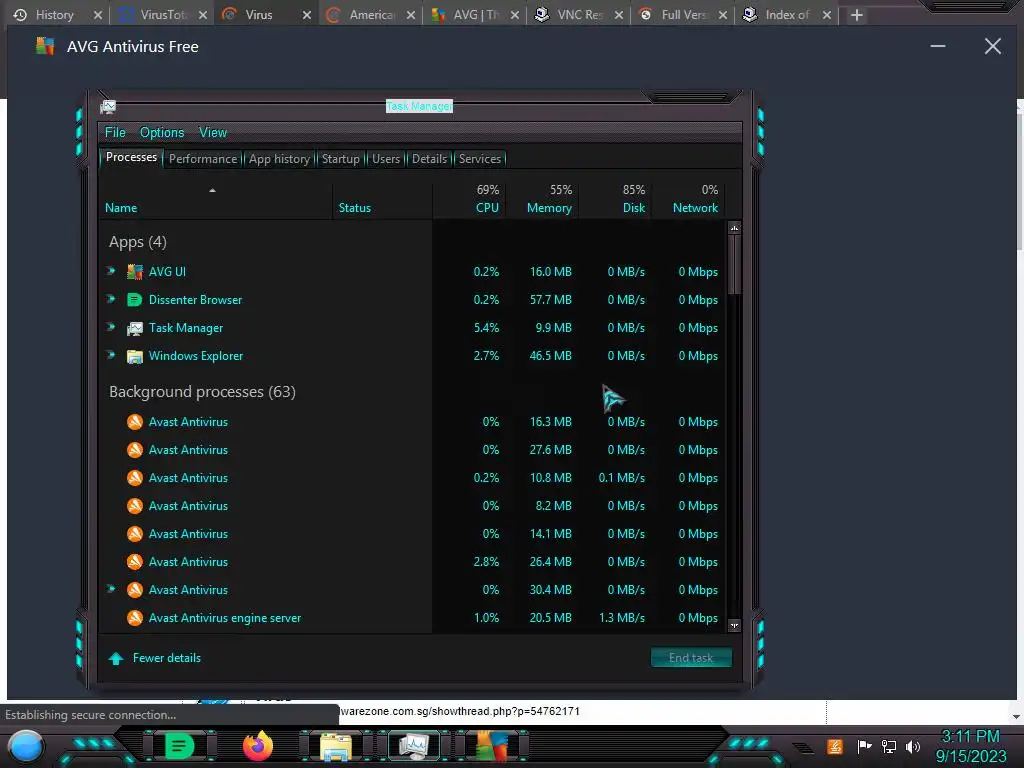Screen dimensions: 1024x768
Task: Open the Action Center flag tray icon
Action: click(x=864, y=746)
